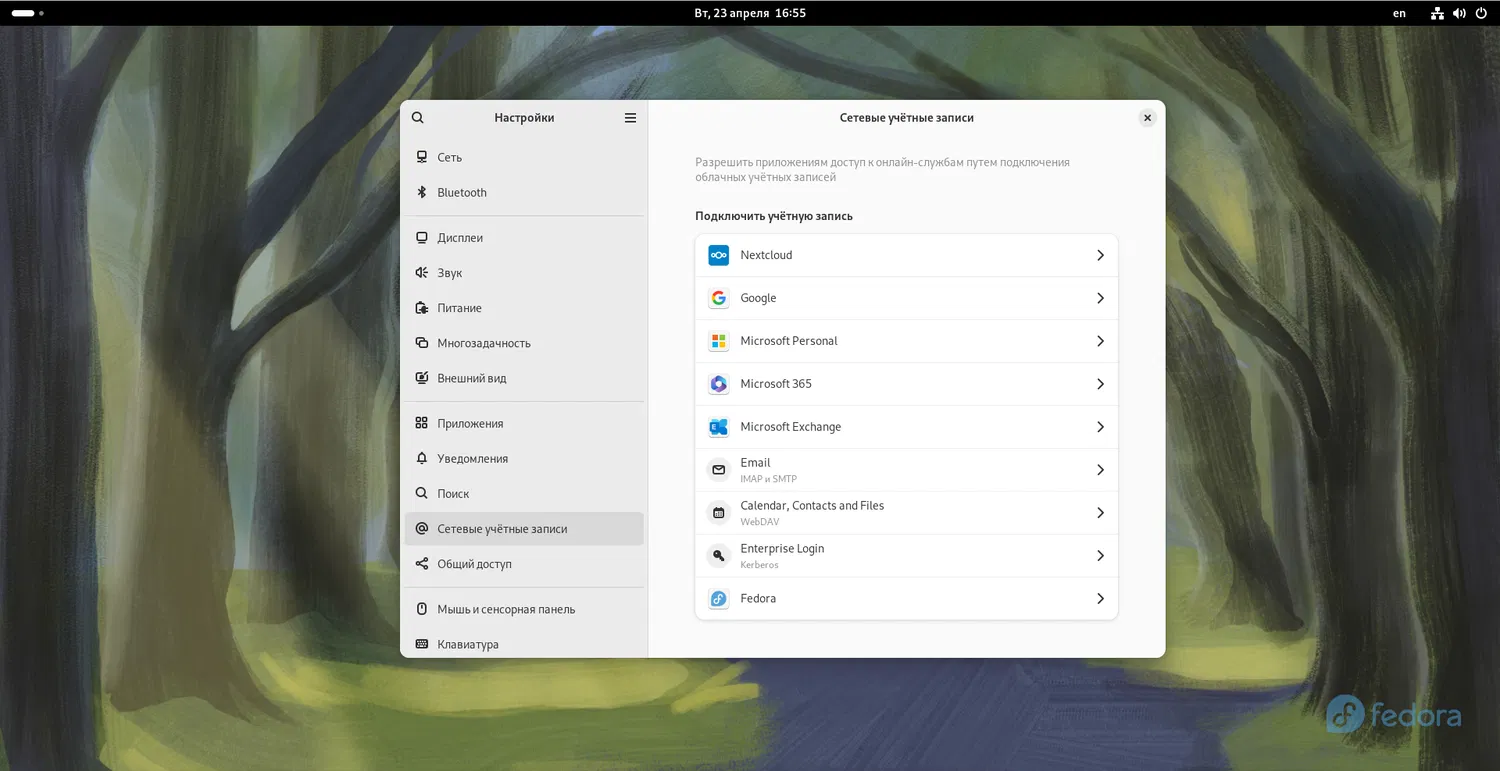Click the IMAP и SMTP subtitle
The width and height of the screenshot is (1500, 771).
768,479
